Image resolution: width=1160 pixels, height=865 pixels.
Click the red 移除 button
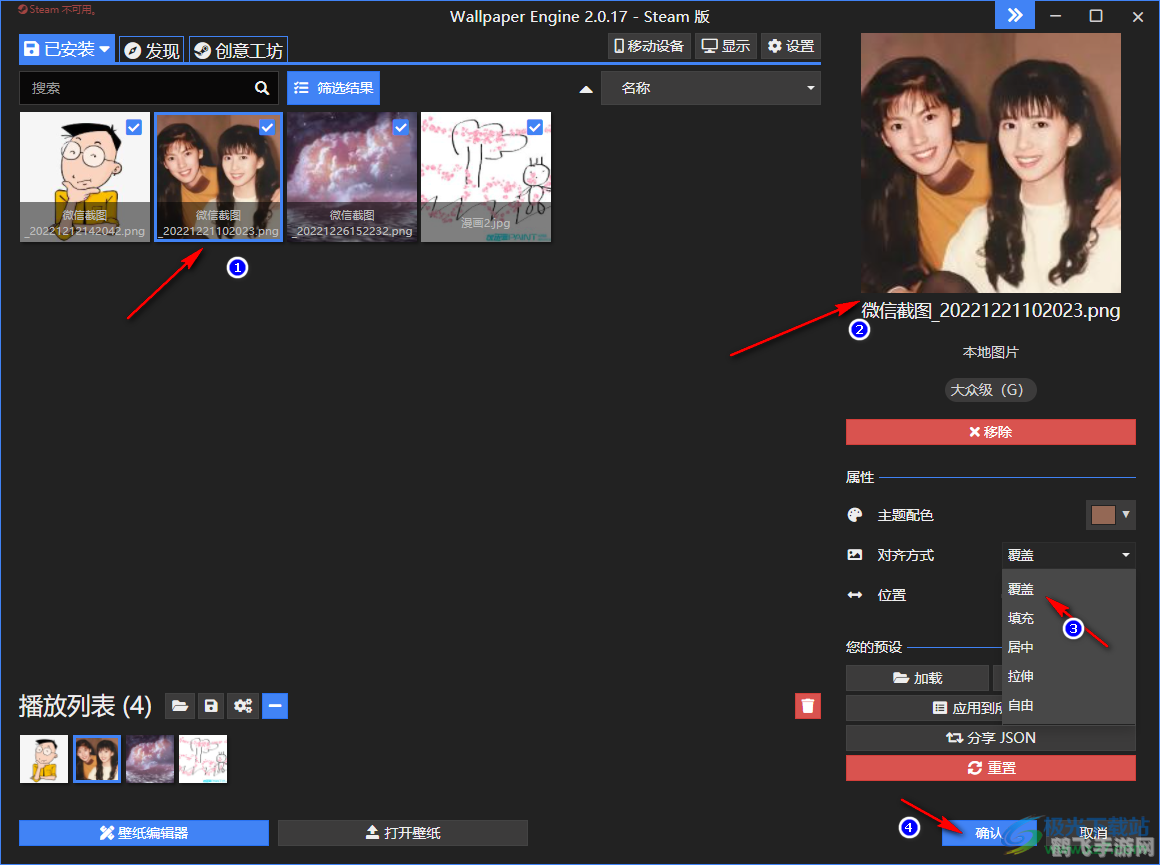click(990, 432)
